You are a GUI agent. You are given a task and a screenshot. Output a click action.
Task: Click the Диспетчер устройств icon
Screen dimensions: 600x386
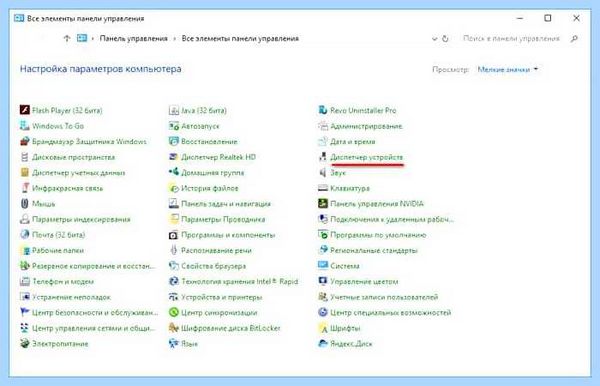pyautogui.click(x=323, y=157)
